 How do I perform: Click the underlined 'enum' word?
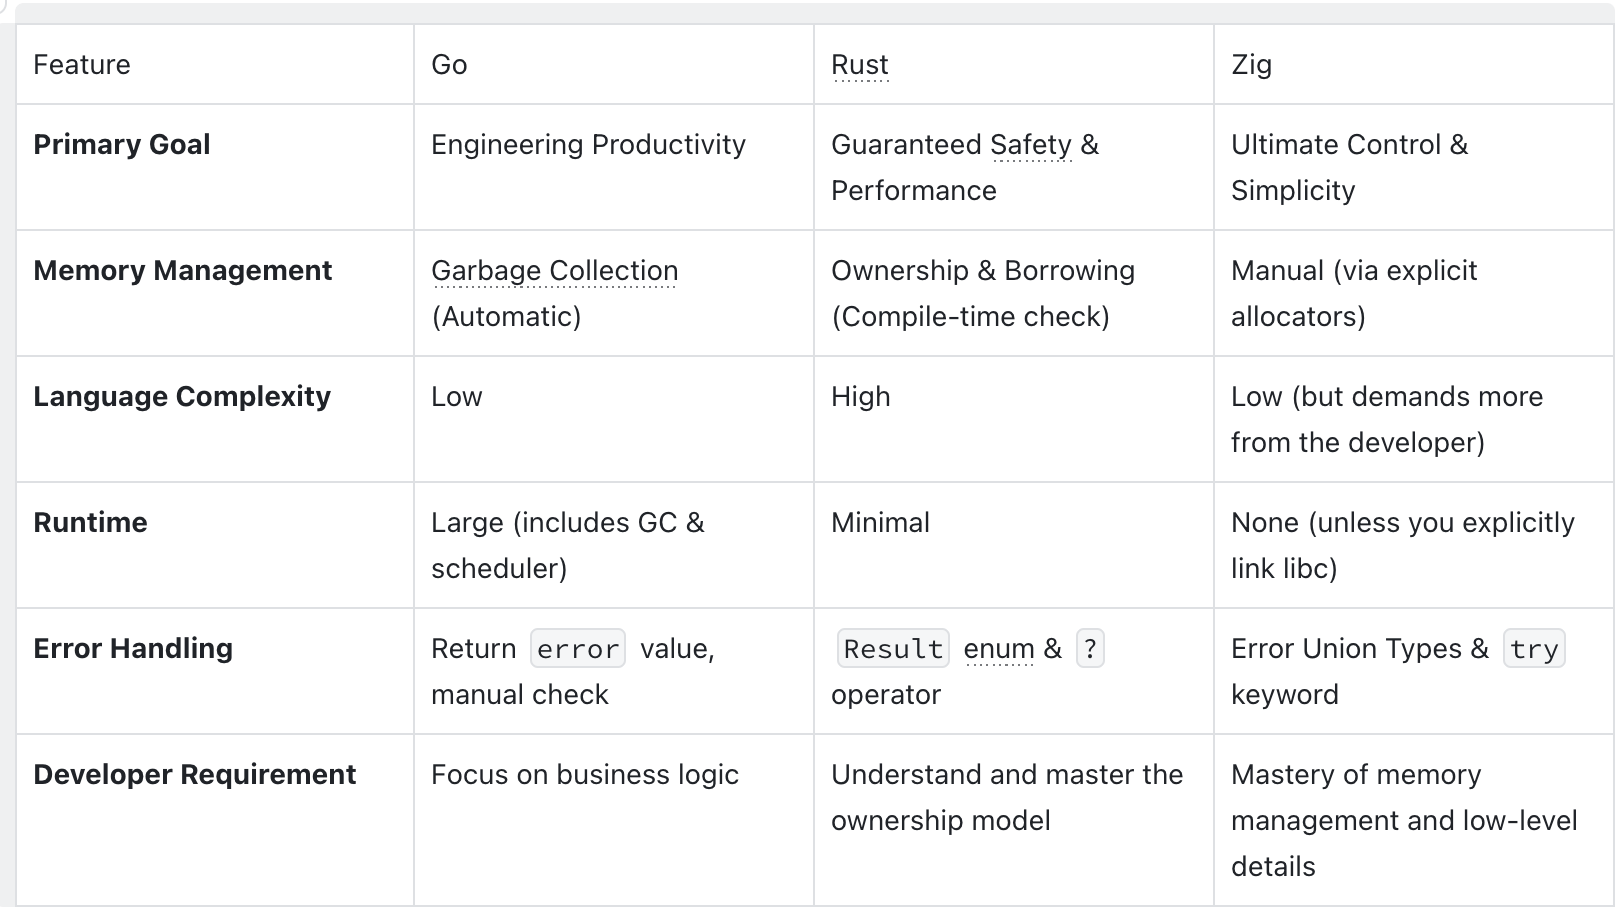998,649
